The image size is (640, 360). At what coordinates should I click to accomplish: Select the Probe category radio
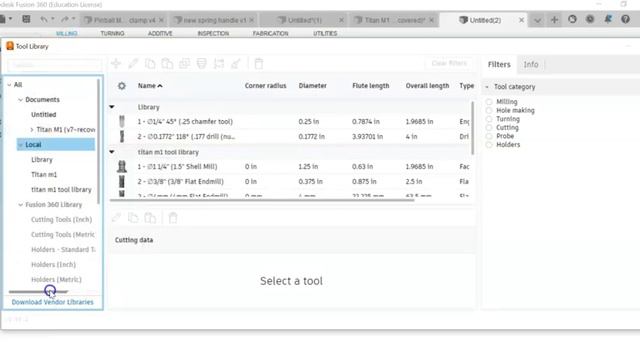pyautogui.click(x=489, y=136)
